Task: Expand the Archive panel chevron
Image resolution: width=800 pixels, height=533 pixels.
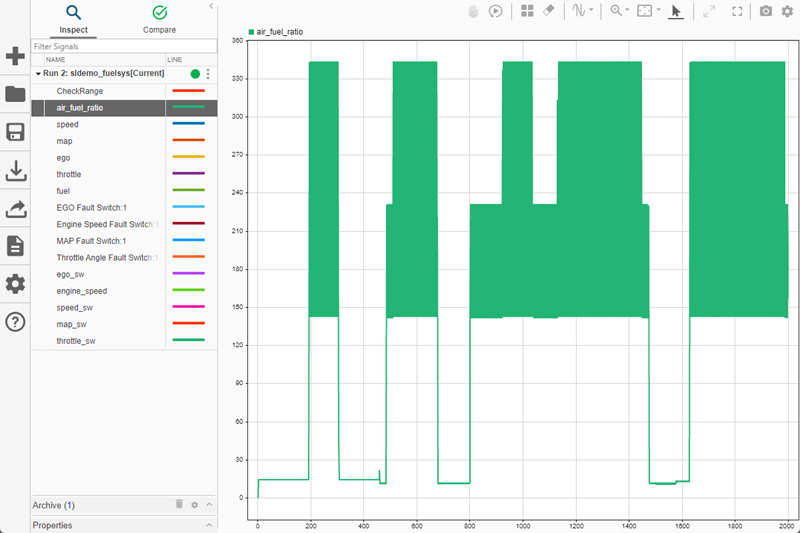Action: point(209,504)
